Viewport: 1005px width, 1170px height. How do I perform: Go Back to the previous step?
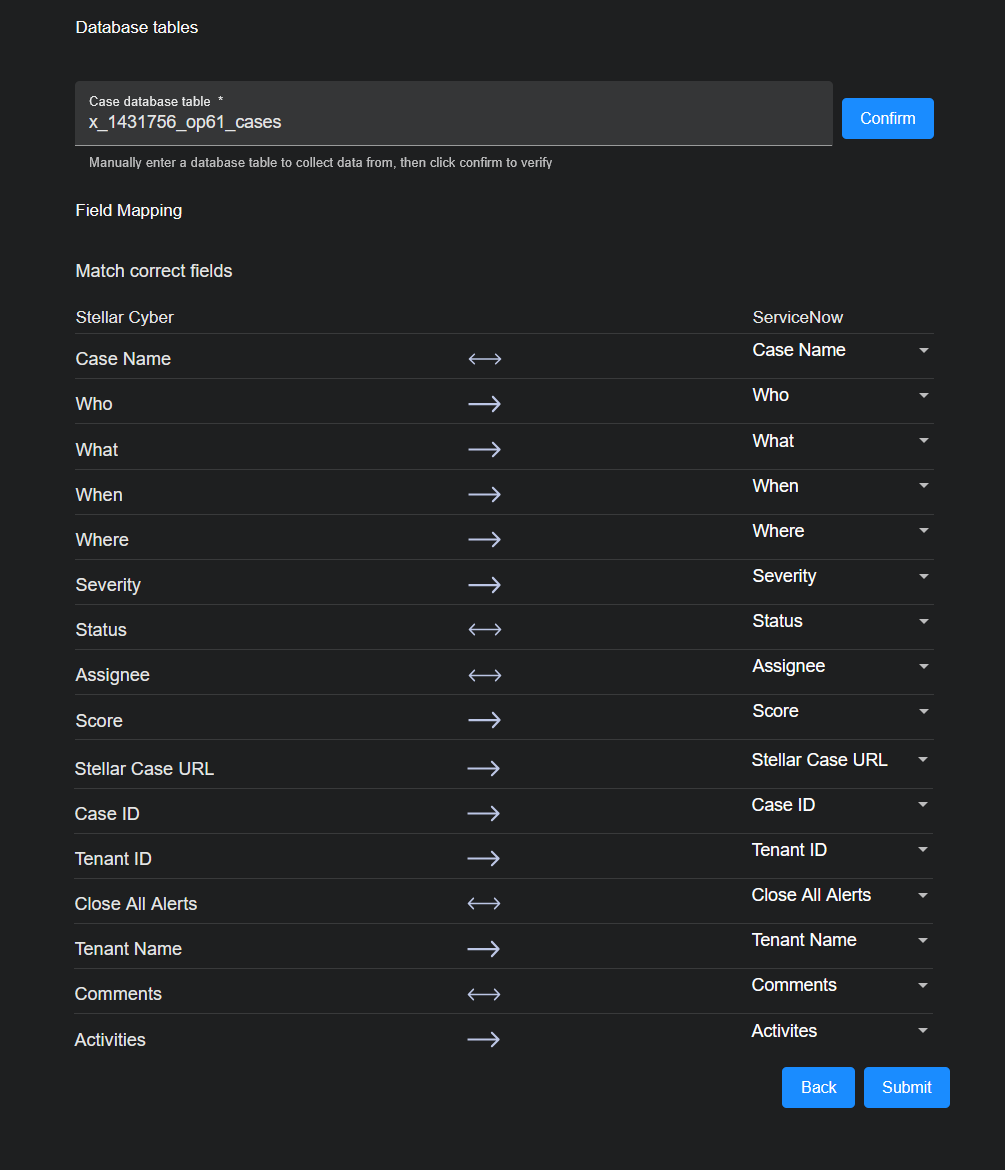(x=818, y=1087)
